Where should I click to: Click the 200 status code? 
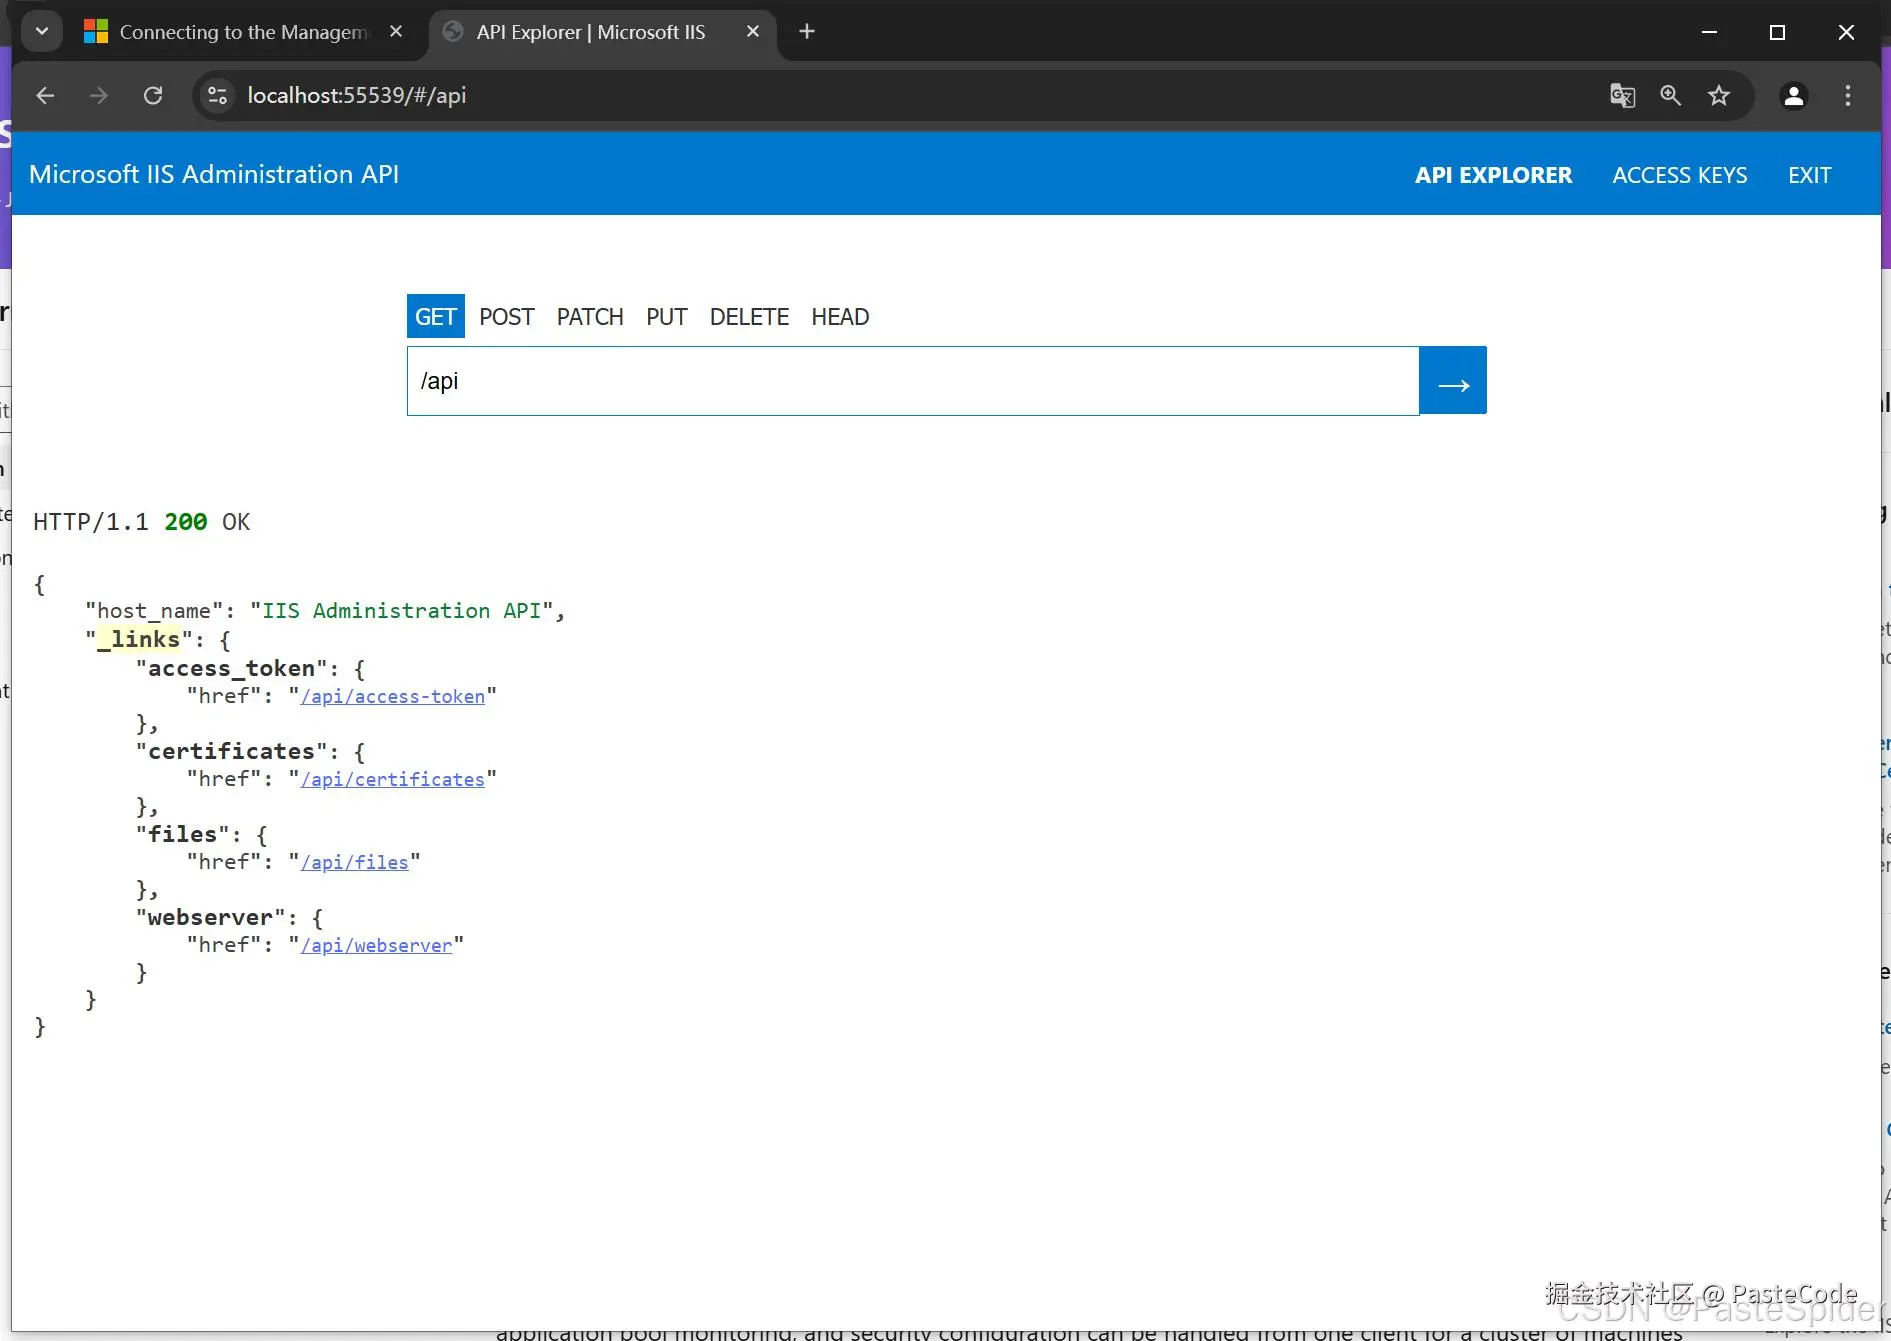[x=186, y=522]
